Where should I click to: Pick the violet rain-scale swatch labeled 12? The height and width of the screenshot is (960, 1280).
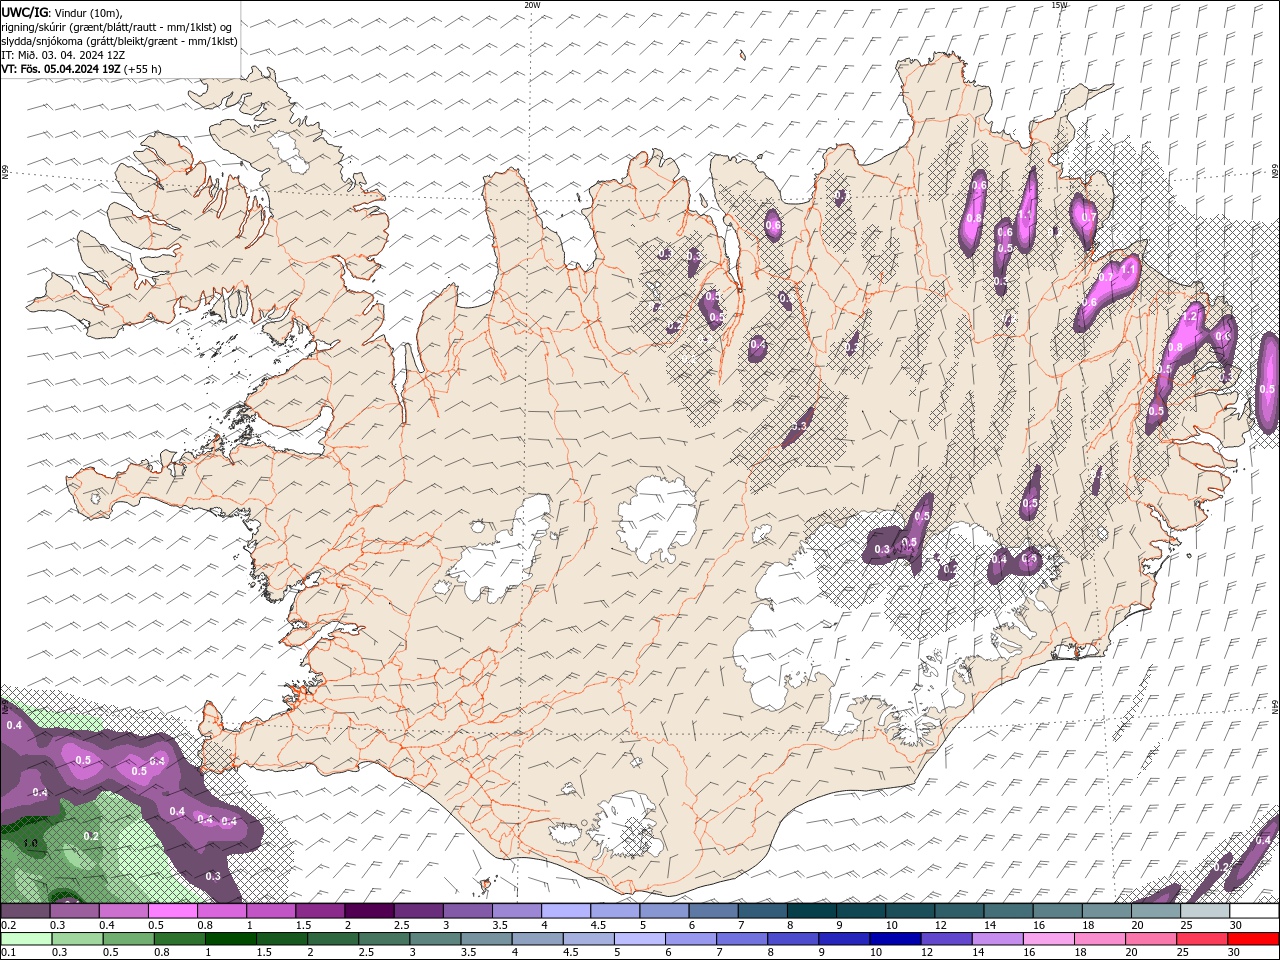point(946,939)
